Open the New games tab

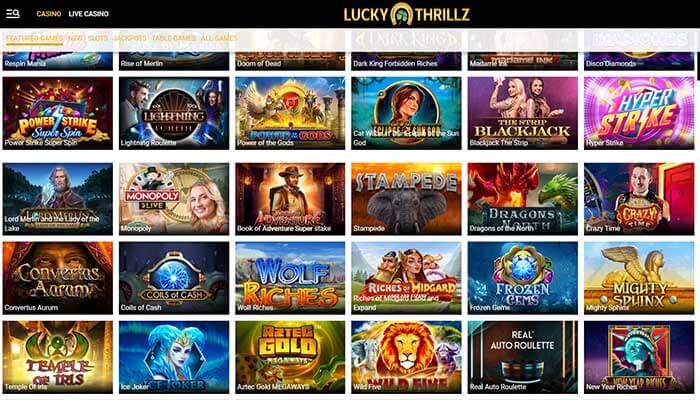pos(75,38)
